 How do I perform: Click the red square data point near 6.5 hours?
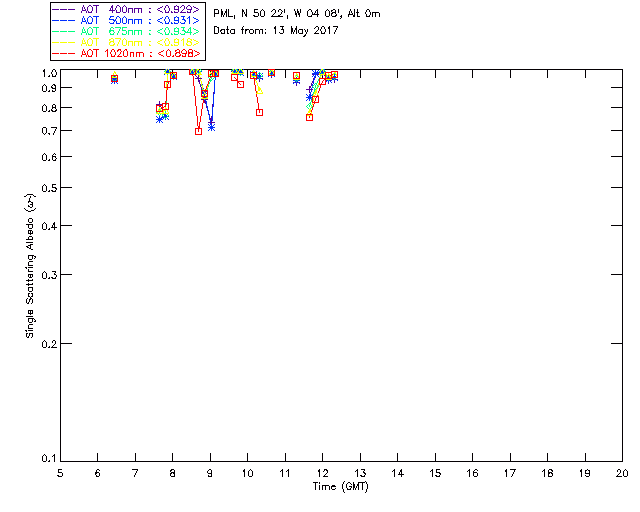click(115, 79)
